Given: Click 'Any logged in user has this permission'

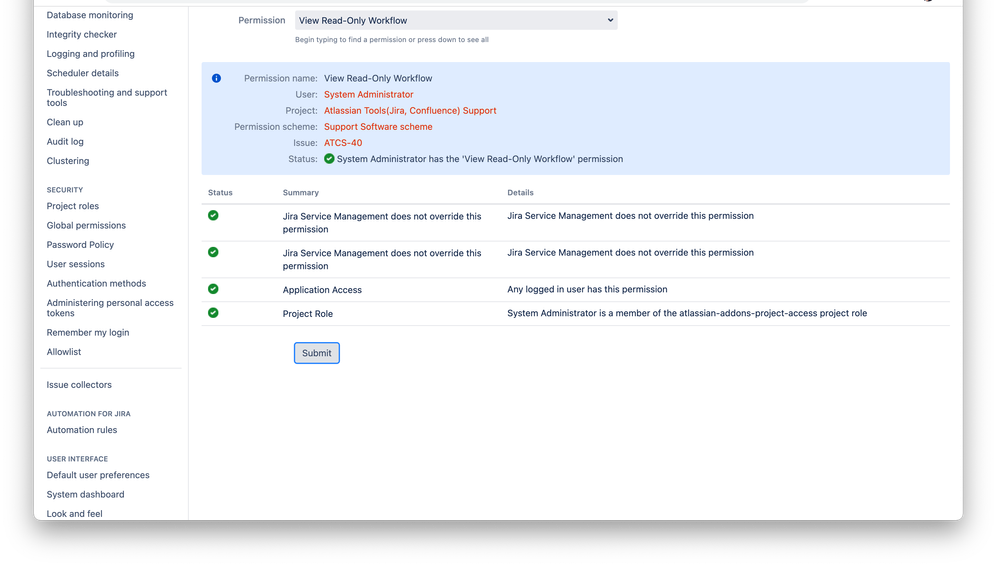Looking at the screenshot, I should tap(587, 289).
